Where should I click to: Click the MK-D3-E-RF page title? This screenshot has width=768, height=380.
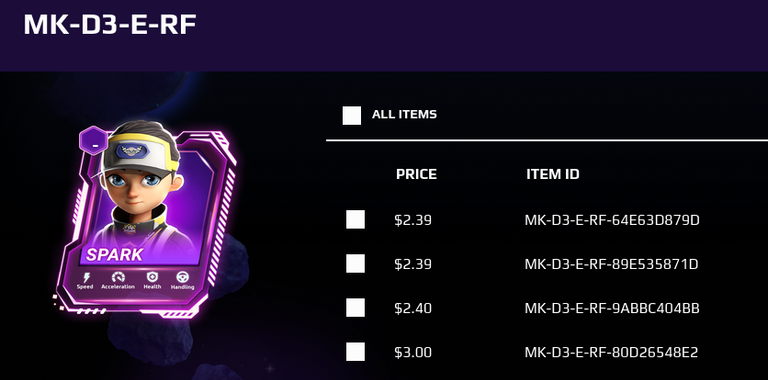click(x=110, y=24)
